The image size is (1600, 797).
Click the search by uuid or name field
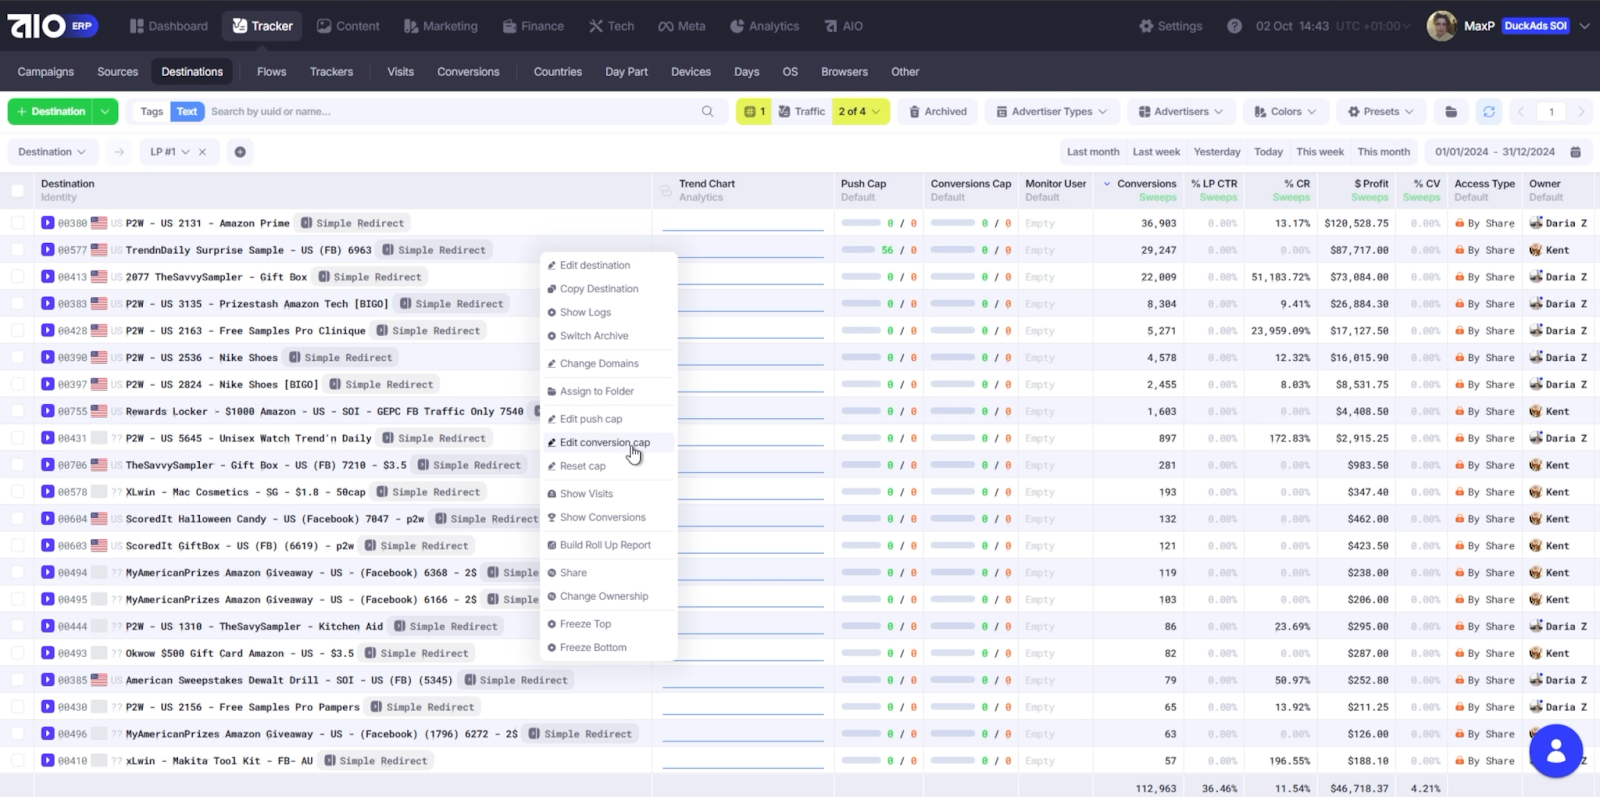coord(450,112)
